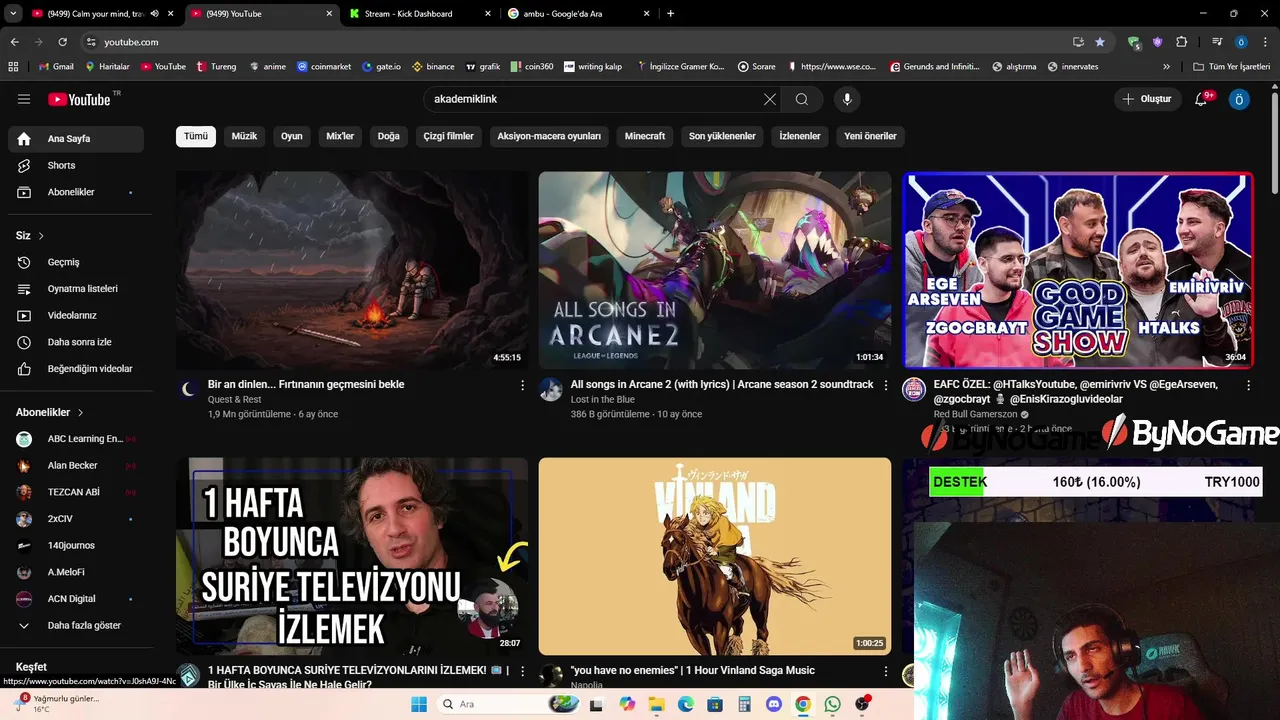Open WhatsApp from the taskbar
This screenshot has height=720, width=1280.
pyautogui.click(x=832, y=704)
